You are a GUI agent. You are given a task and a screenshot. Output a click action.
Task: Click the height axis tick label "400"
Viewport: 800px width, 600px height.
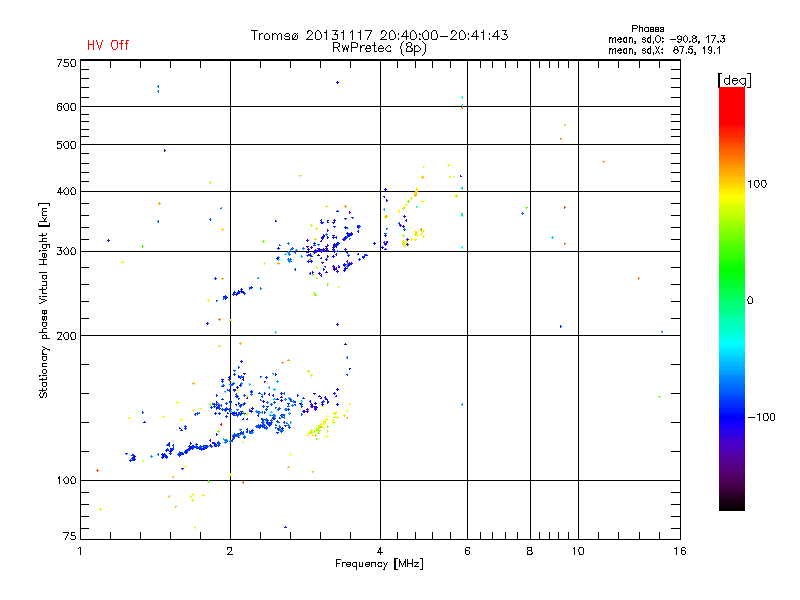(66, 191)
